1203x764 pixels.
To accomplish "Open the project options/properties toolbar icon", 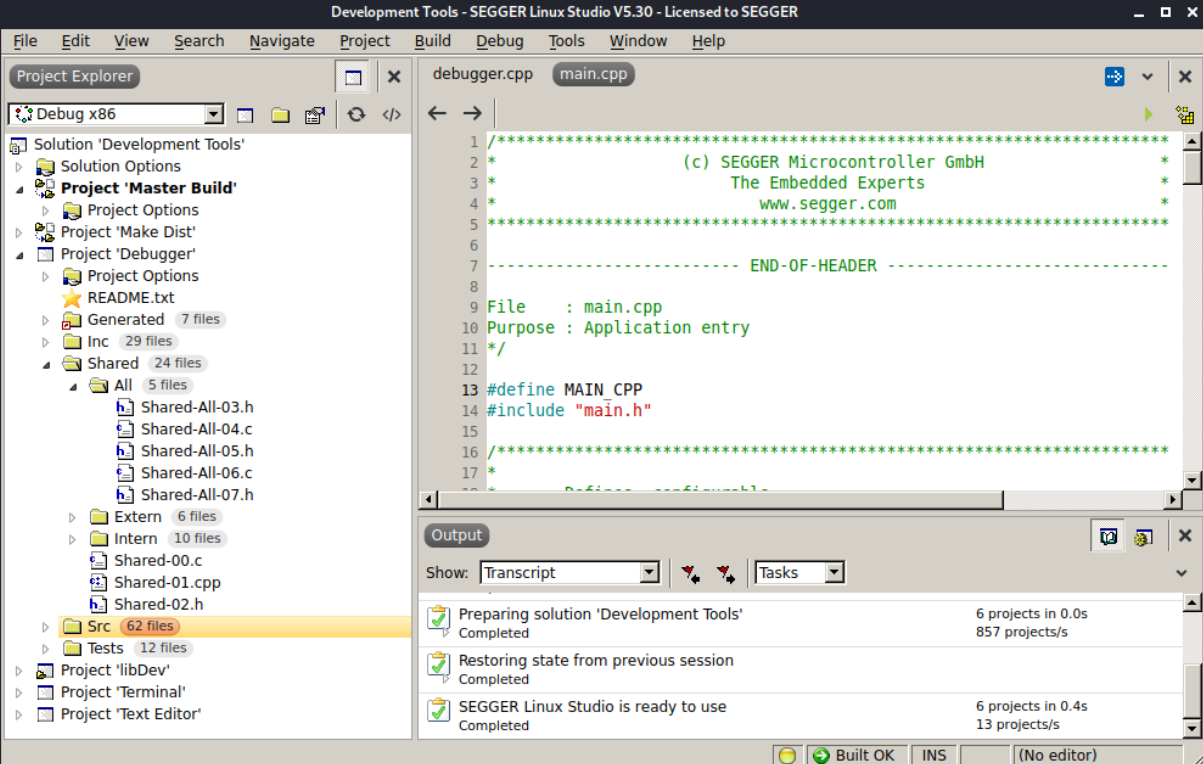I will coord(315,115).
